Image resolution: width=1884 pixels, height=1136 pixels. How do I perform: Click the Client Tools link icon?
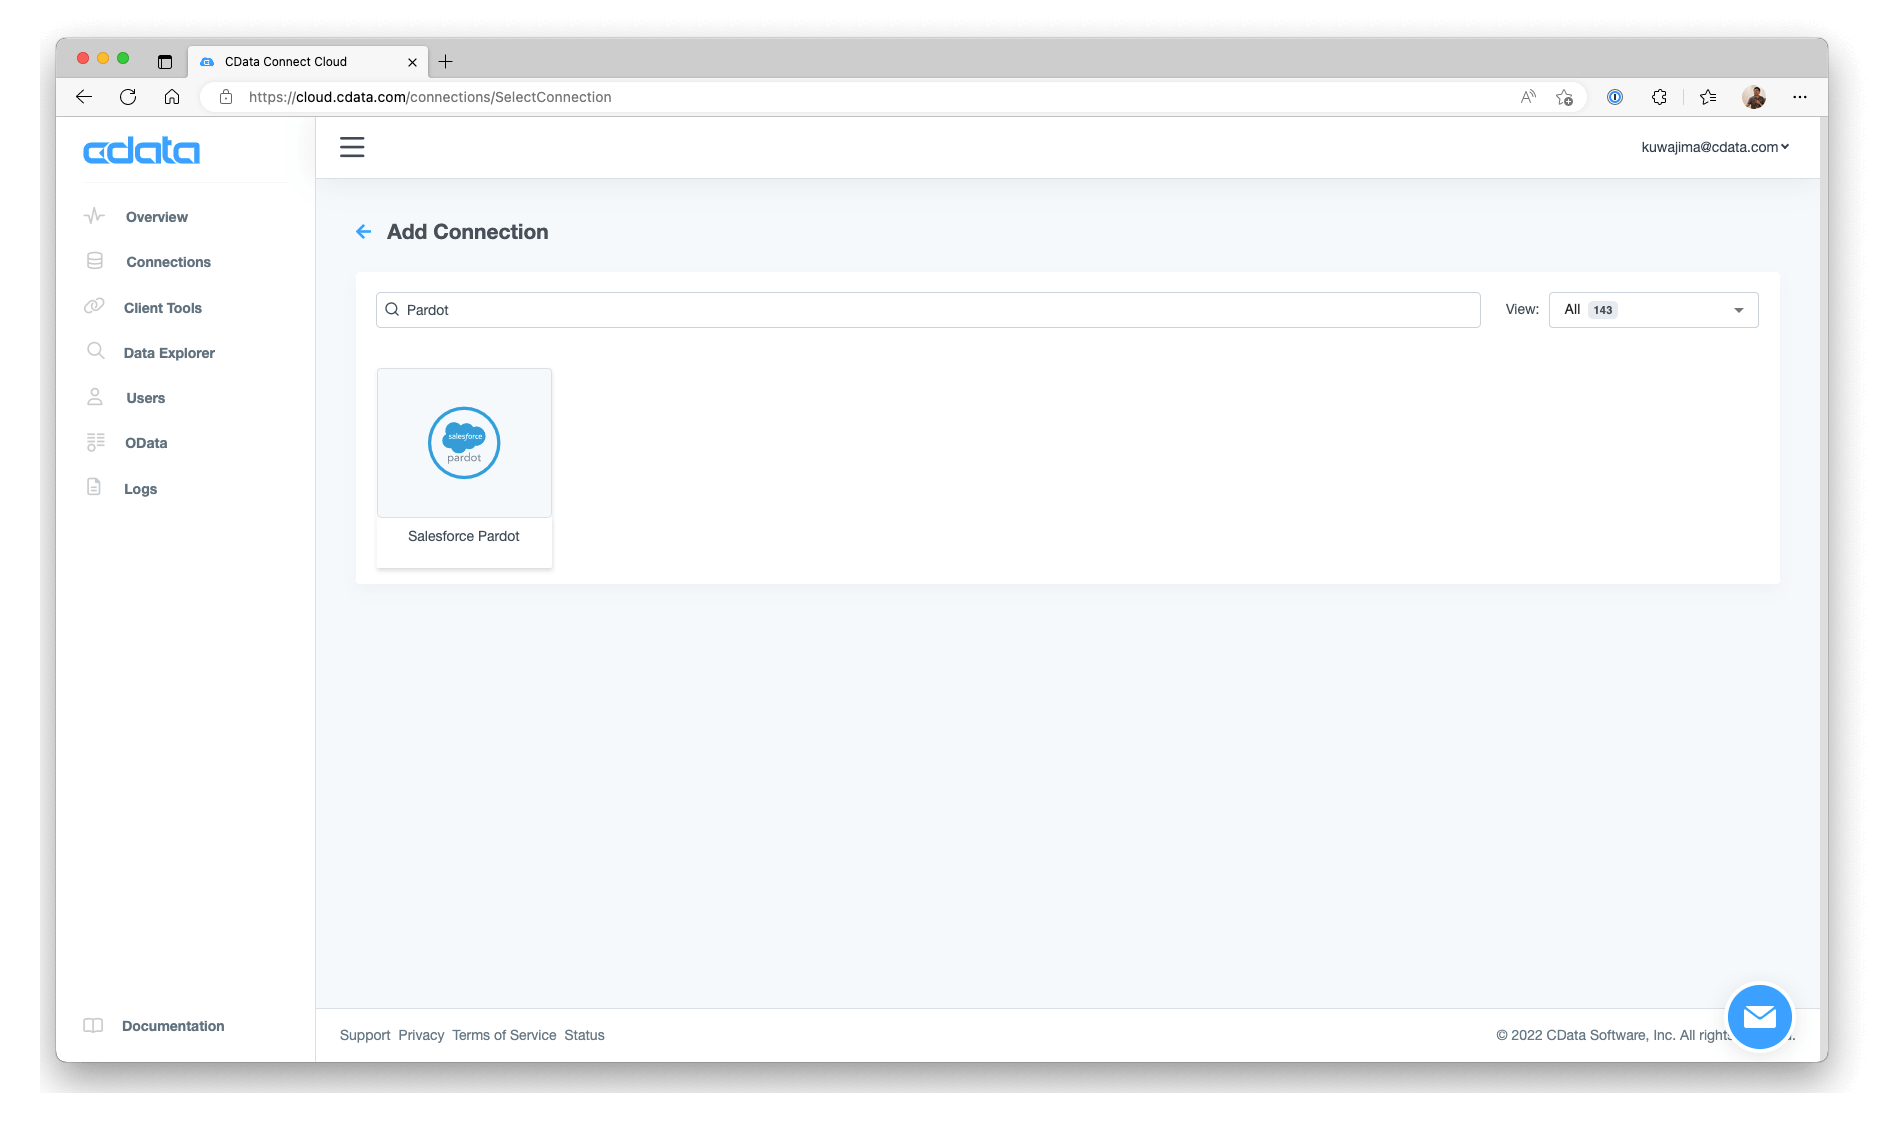click(94, 306)
